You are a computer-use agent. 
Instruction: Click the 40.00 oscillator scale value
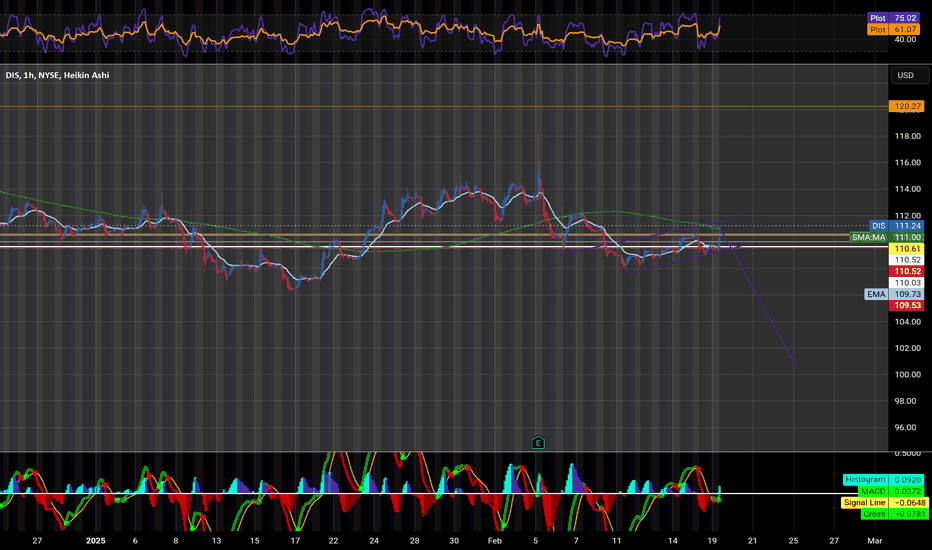pos(905,39)
